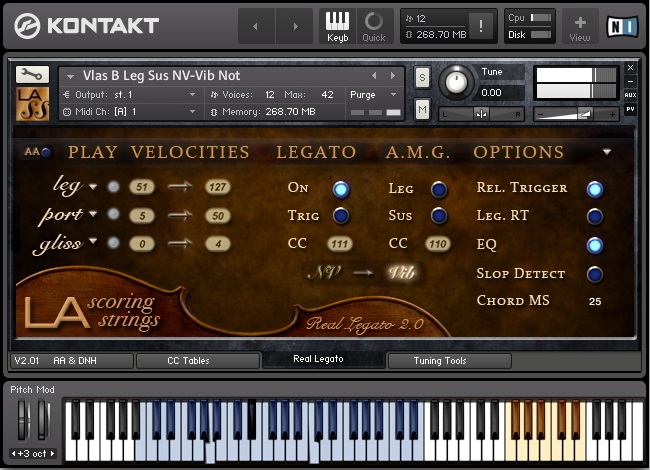Click the Mod wheel

tap(43, 420)
